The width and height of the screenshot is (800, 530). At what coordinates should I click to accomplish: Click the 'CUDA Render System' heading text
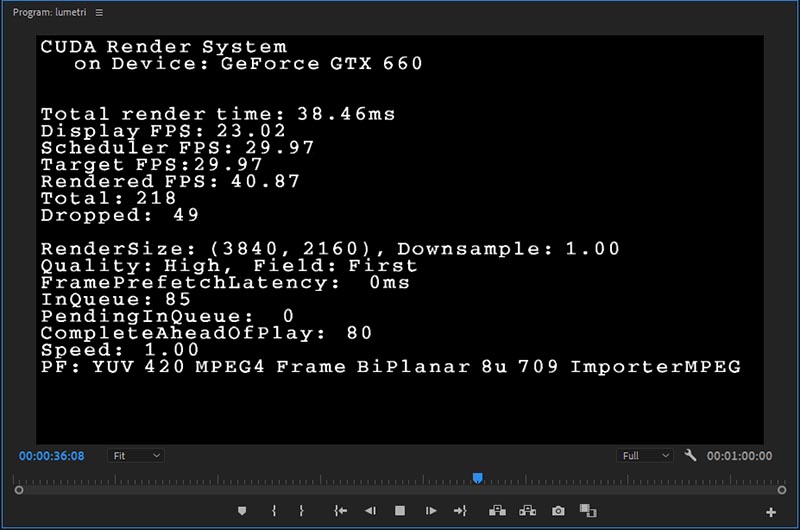tap(164, 46)
